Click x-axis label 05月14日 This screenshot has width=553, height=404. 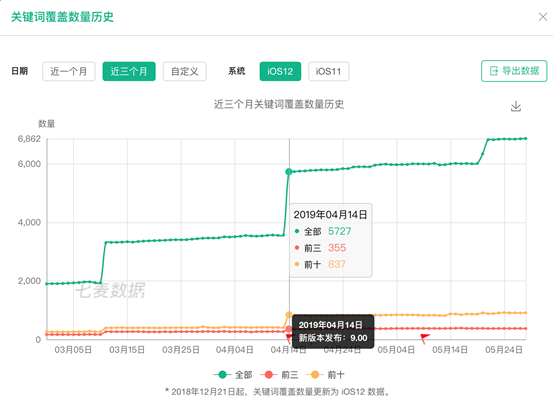[x=450, y=350]
